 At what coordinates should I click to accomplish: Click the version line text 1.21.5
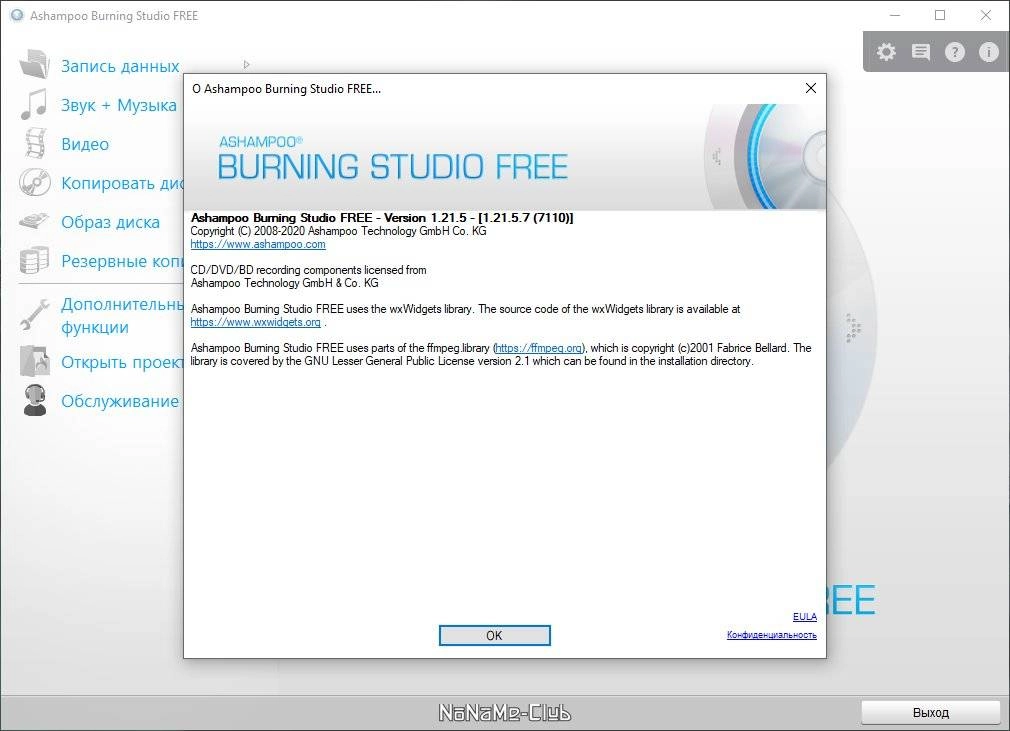coord(383,218)
